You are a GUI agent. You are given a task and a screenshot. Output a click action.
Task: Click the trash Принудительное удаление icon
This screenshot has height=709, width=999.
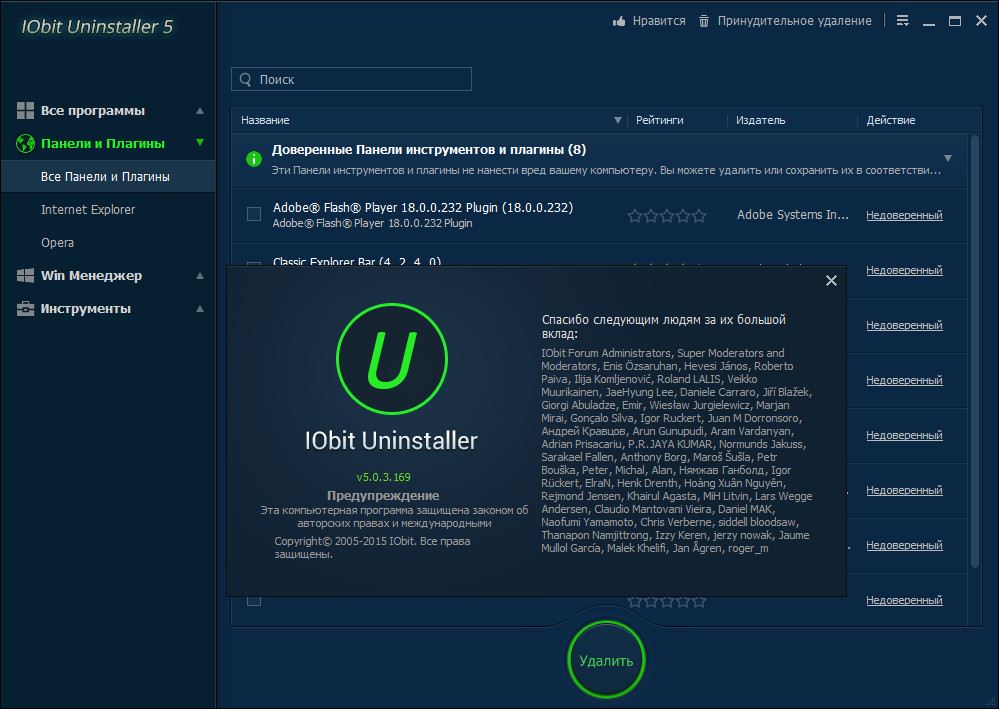click(x=704, y=21)
